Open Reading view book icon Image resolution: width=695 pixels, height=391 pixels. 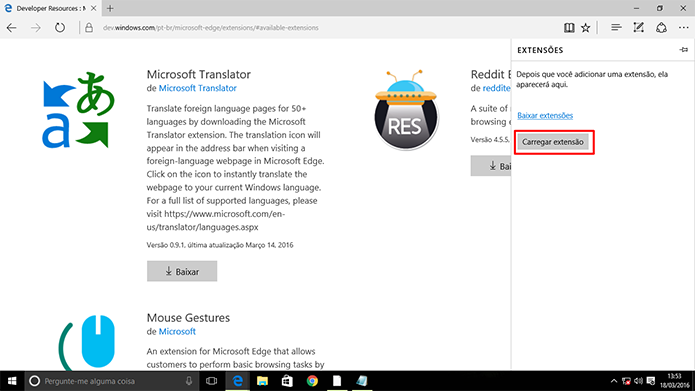(569, 28)
